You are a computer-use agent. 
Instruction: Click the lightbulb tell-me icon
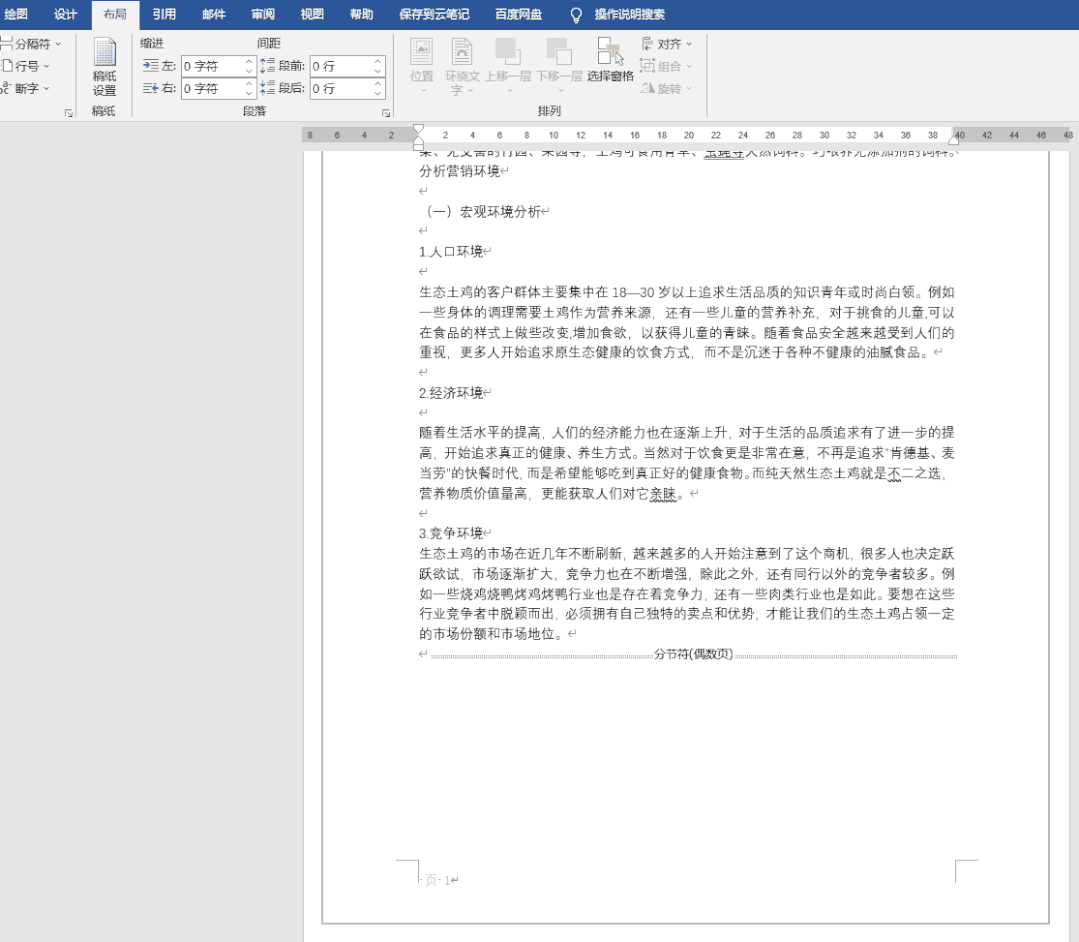tap(576, 14)
